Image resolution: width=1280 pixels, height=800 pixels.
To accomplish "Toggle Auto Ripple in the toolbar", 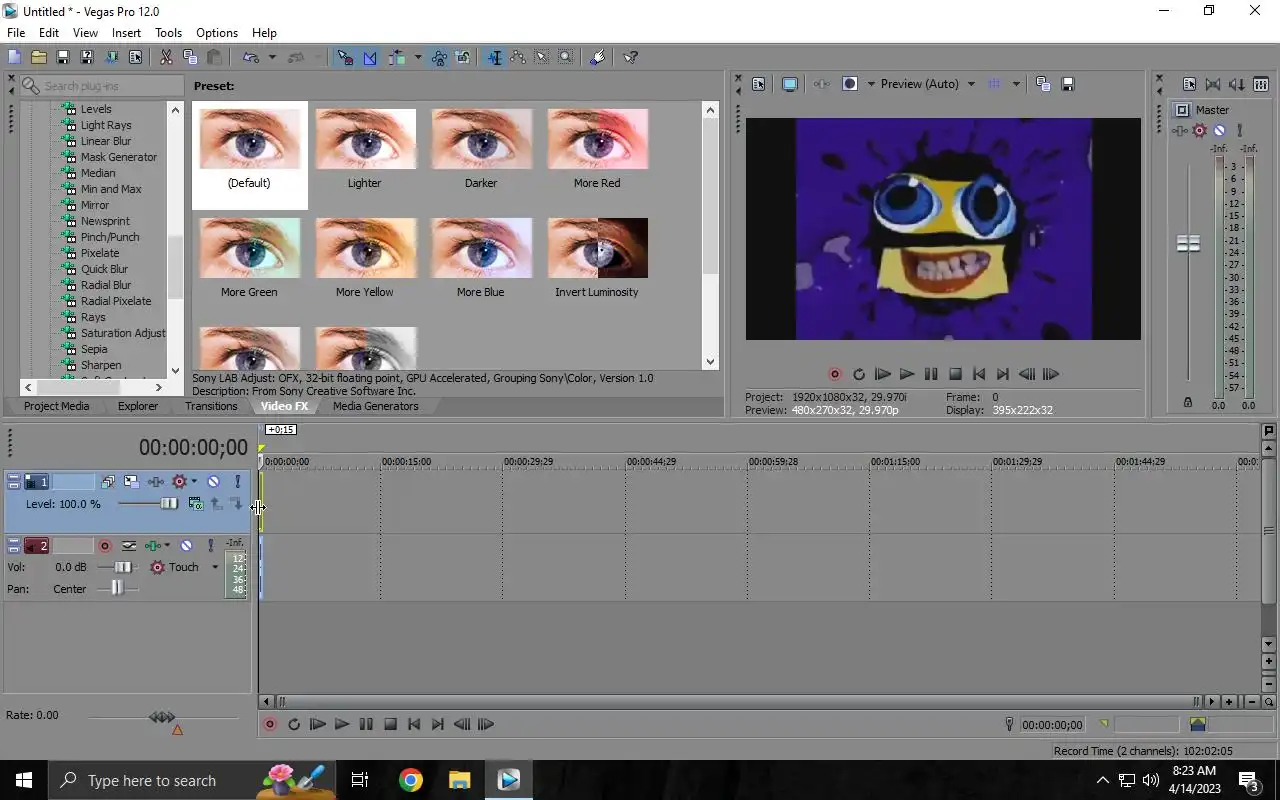I will [x=397, y=58].
